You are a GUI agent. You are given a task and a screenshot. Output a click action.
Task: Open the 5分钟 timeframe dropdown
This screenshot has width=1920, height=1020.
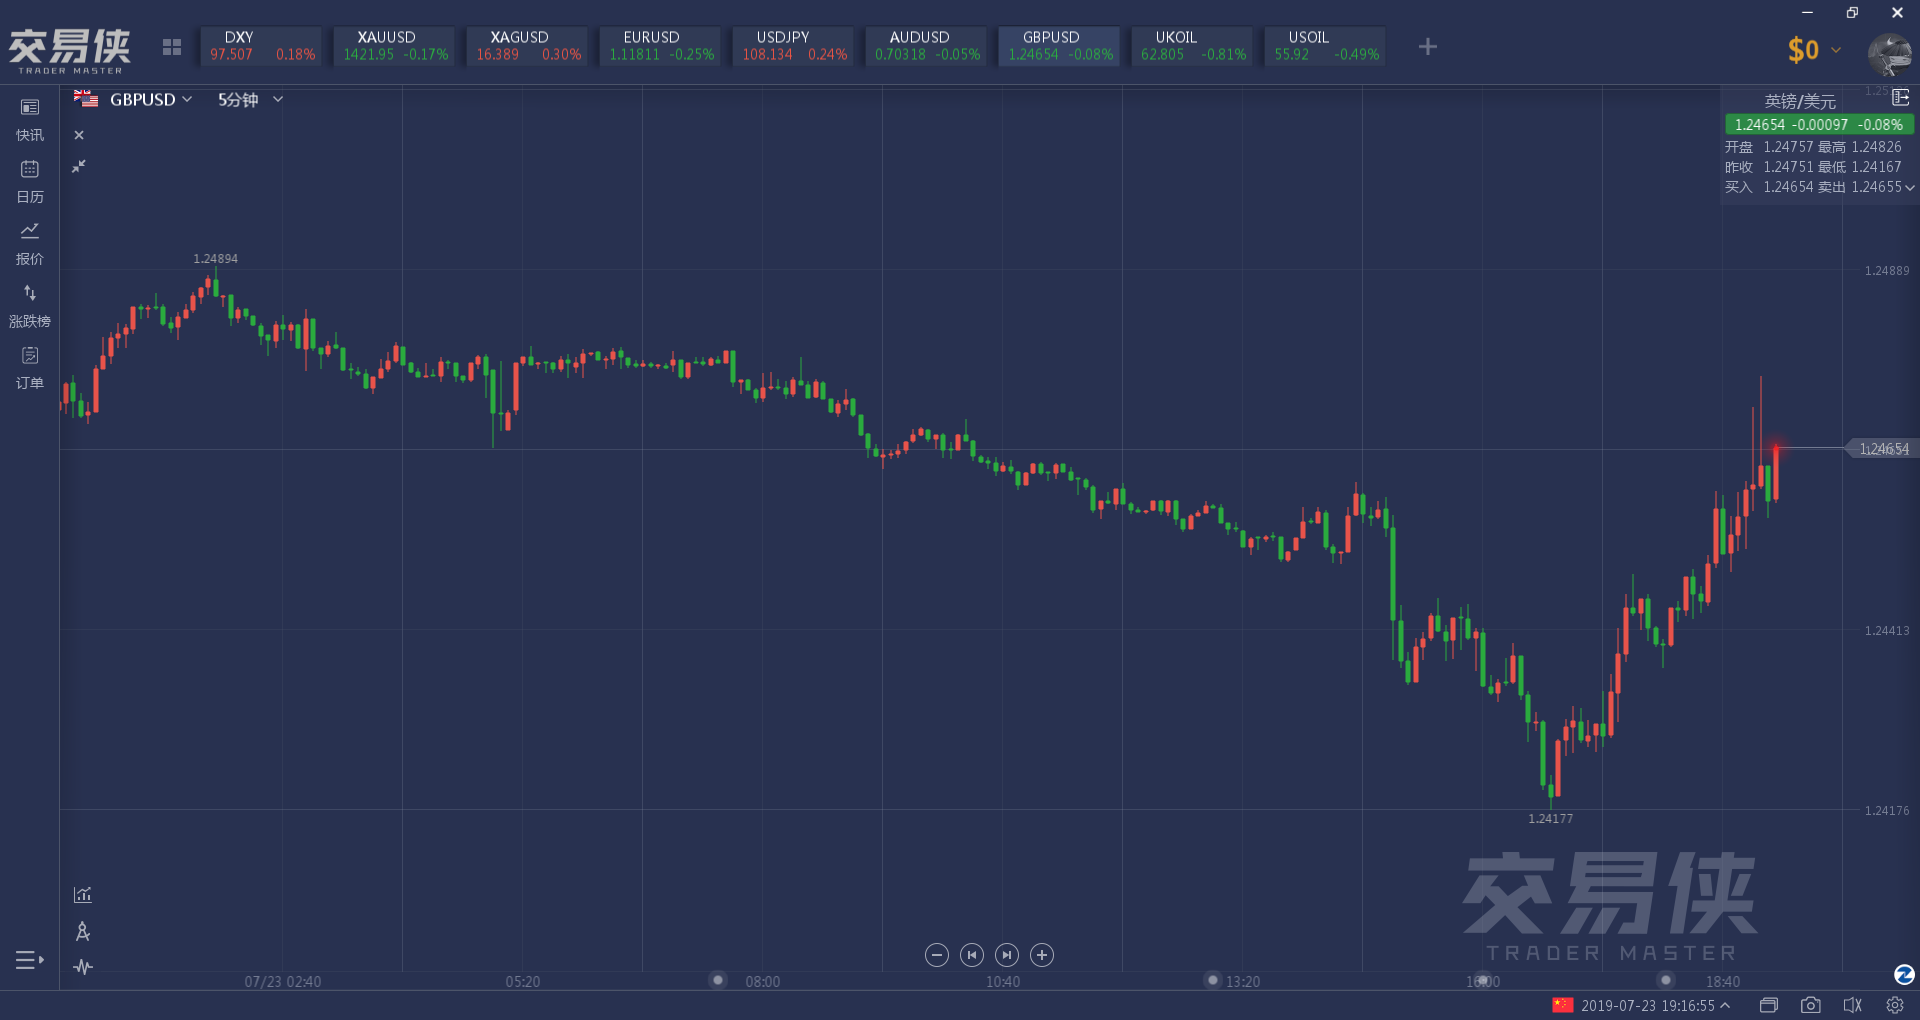click(x=250, y=100)
